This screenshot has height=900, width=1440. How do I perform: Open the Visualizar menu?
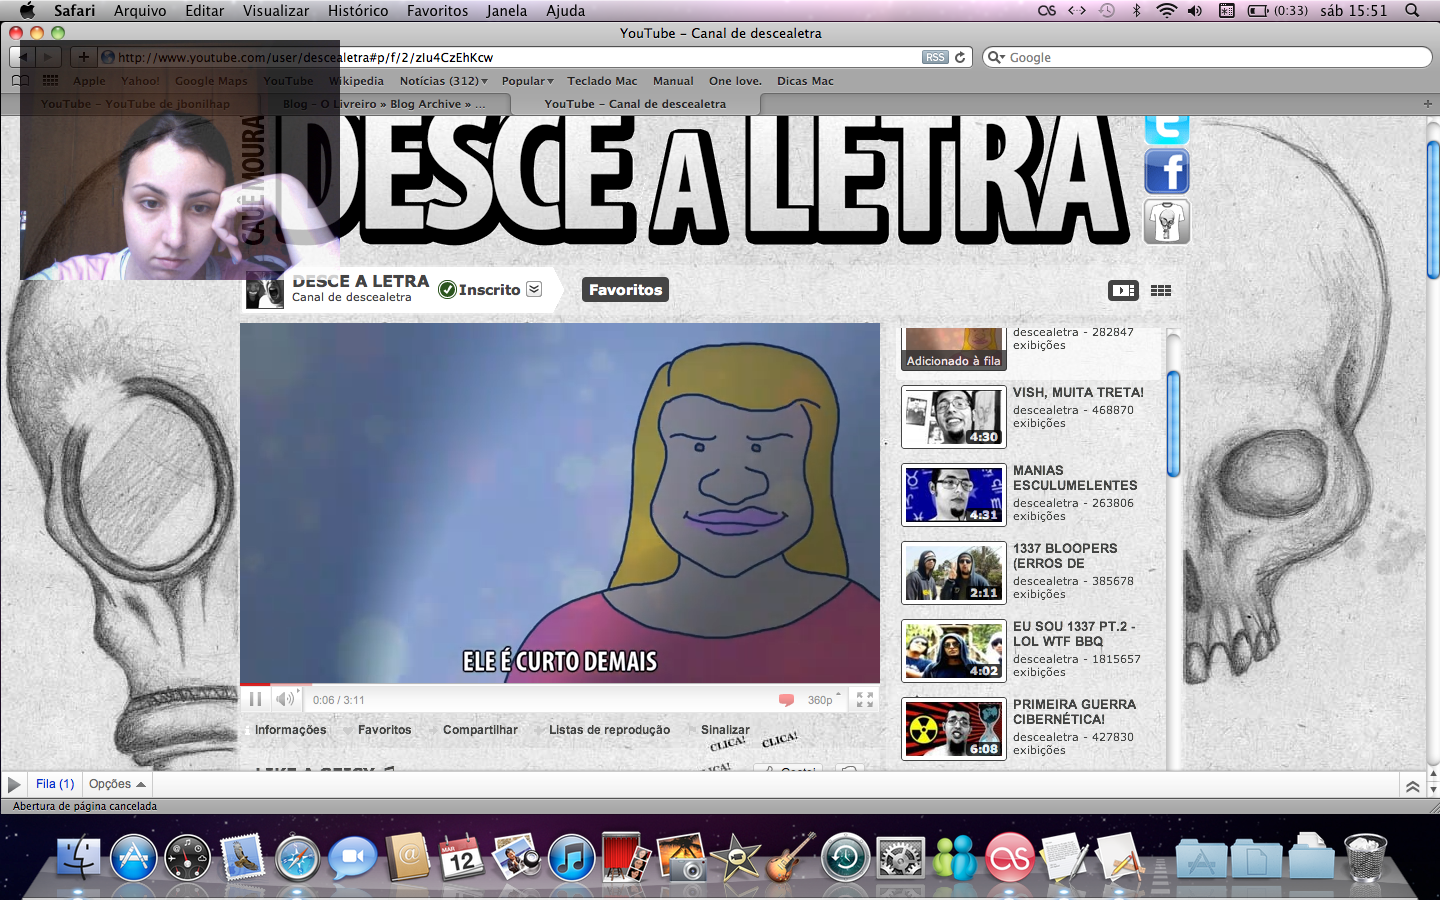(276, 11)
